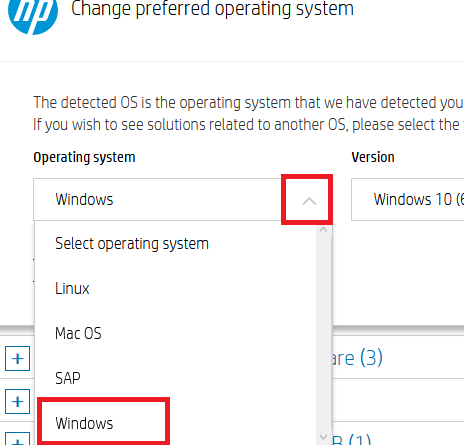The image size is (464, 445).
Task: Select the highlighted Windows list option
Action: (x=84, y=423)
